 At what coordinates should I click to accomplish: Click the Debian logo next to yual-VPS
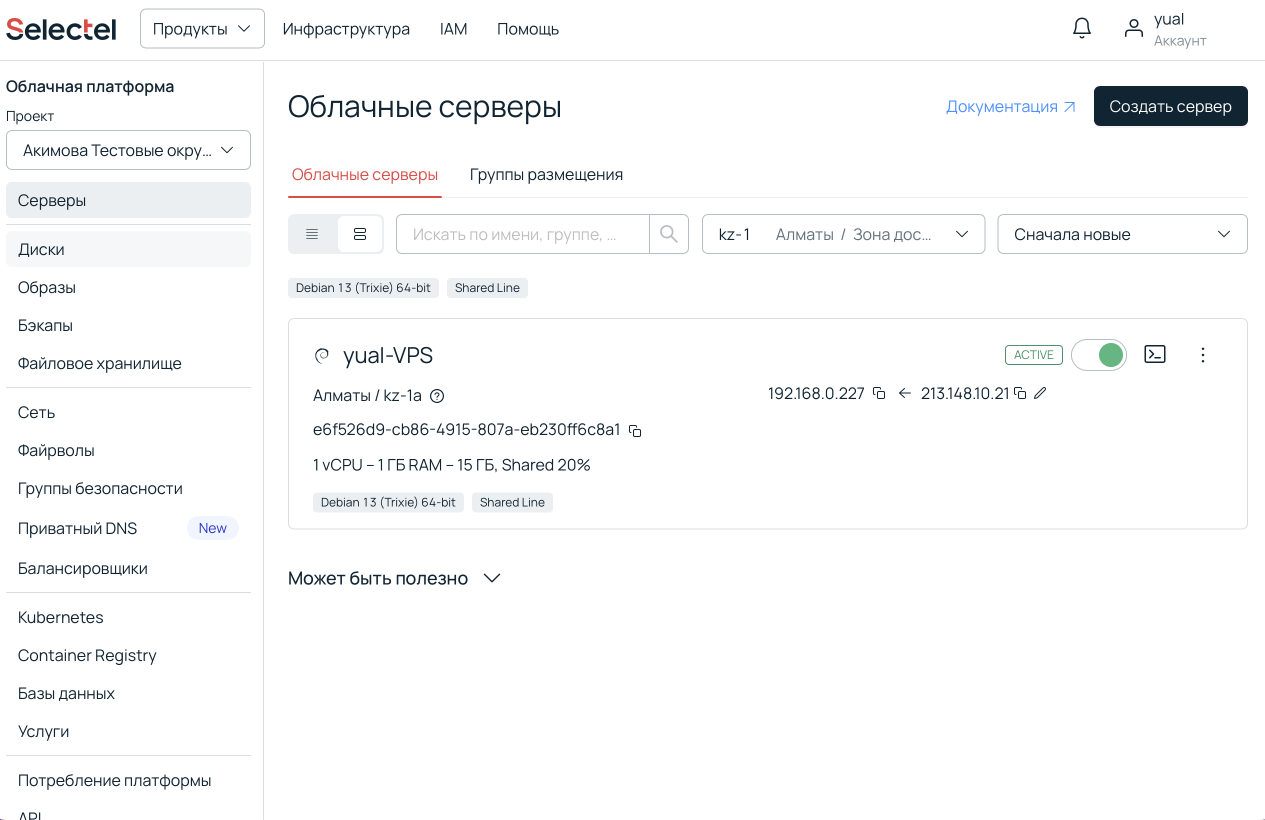(x=322, y=355)
